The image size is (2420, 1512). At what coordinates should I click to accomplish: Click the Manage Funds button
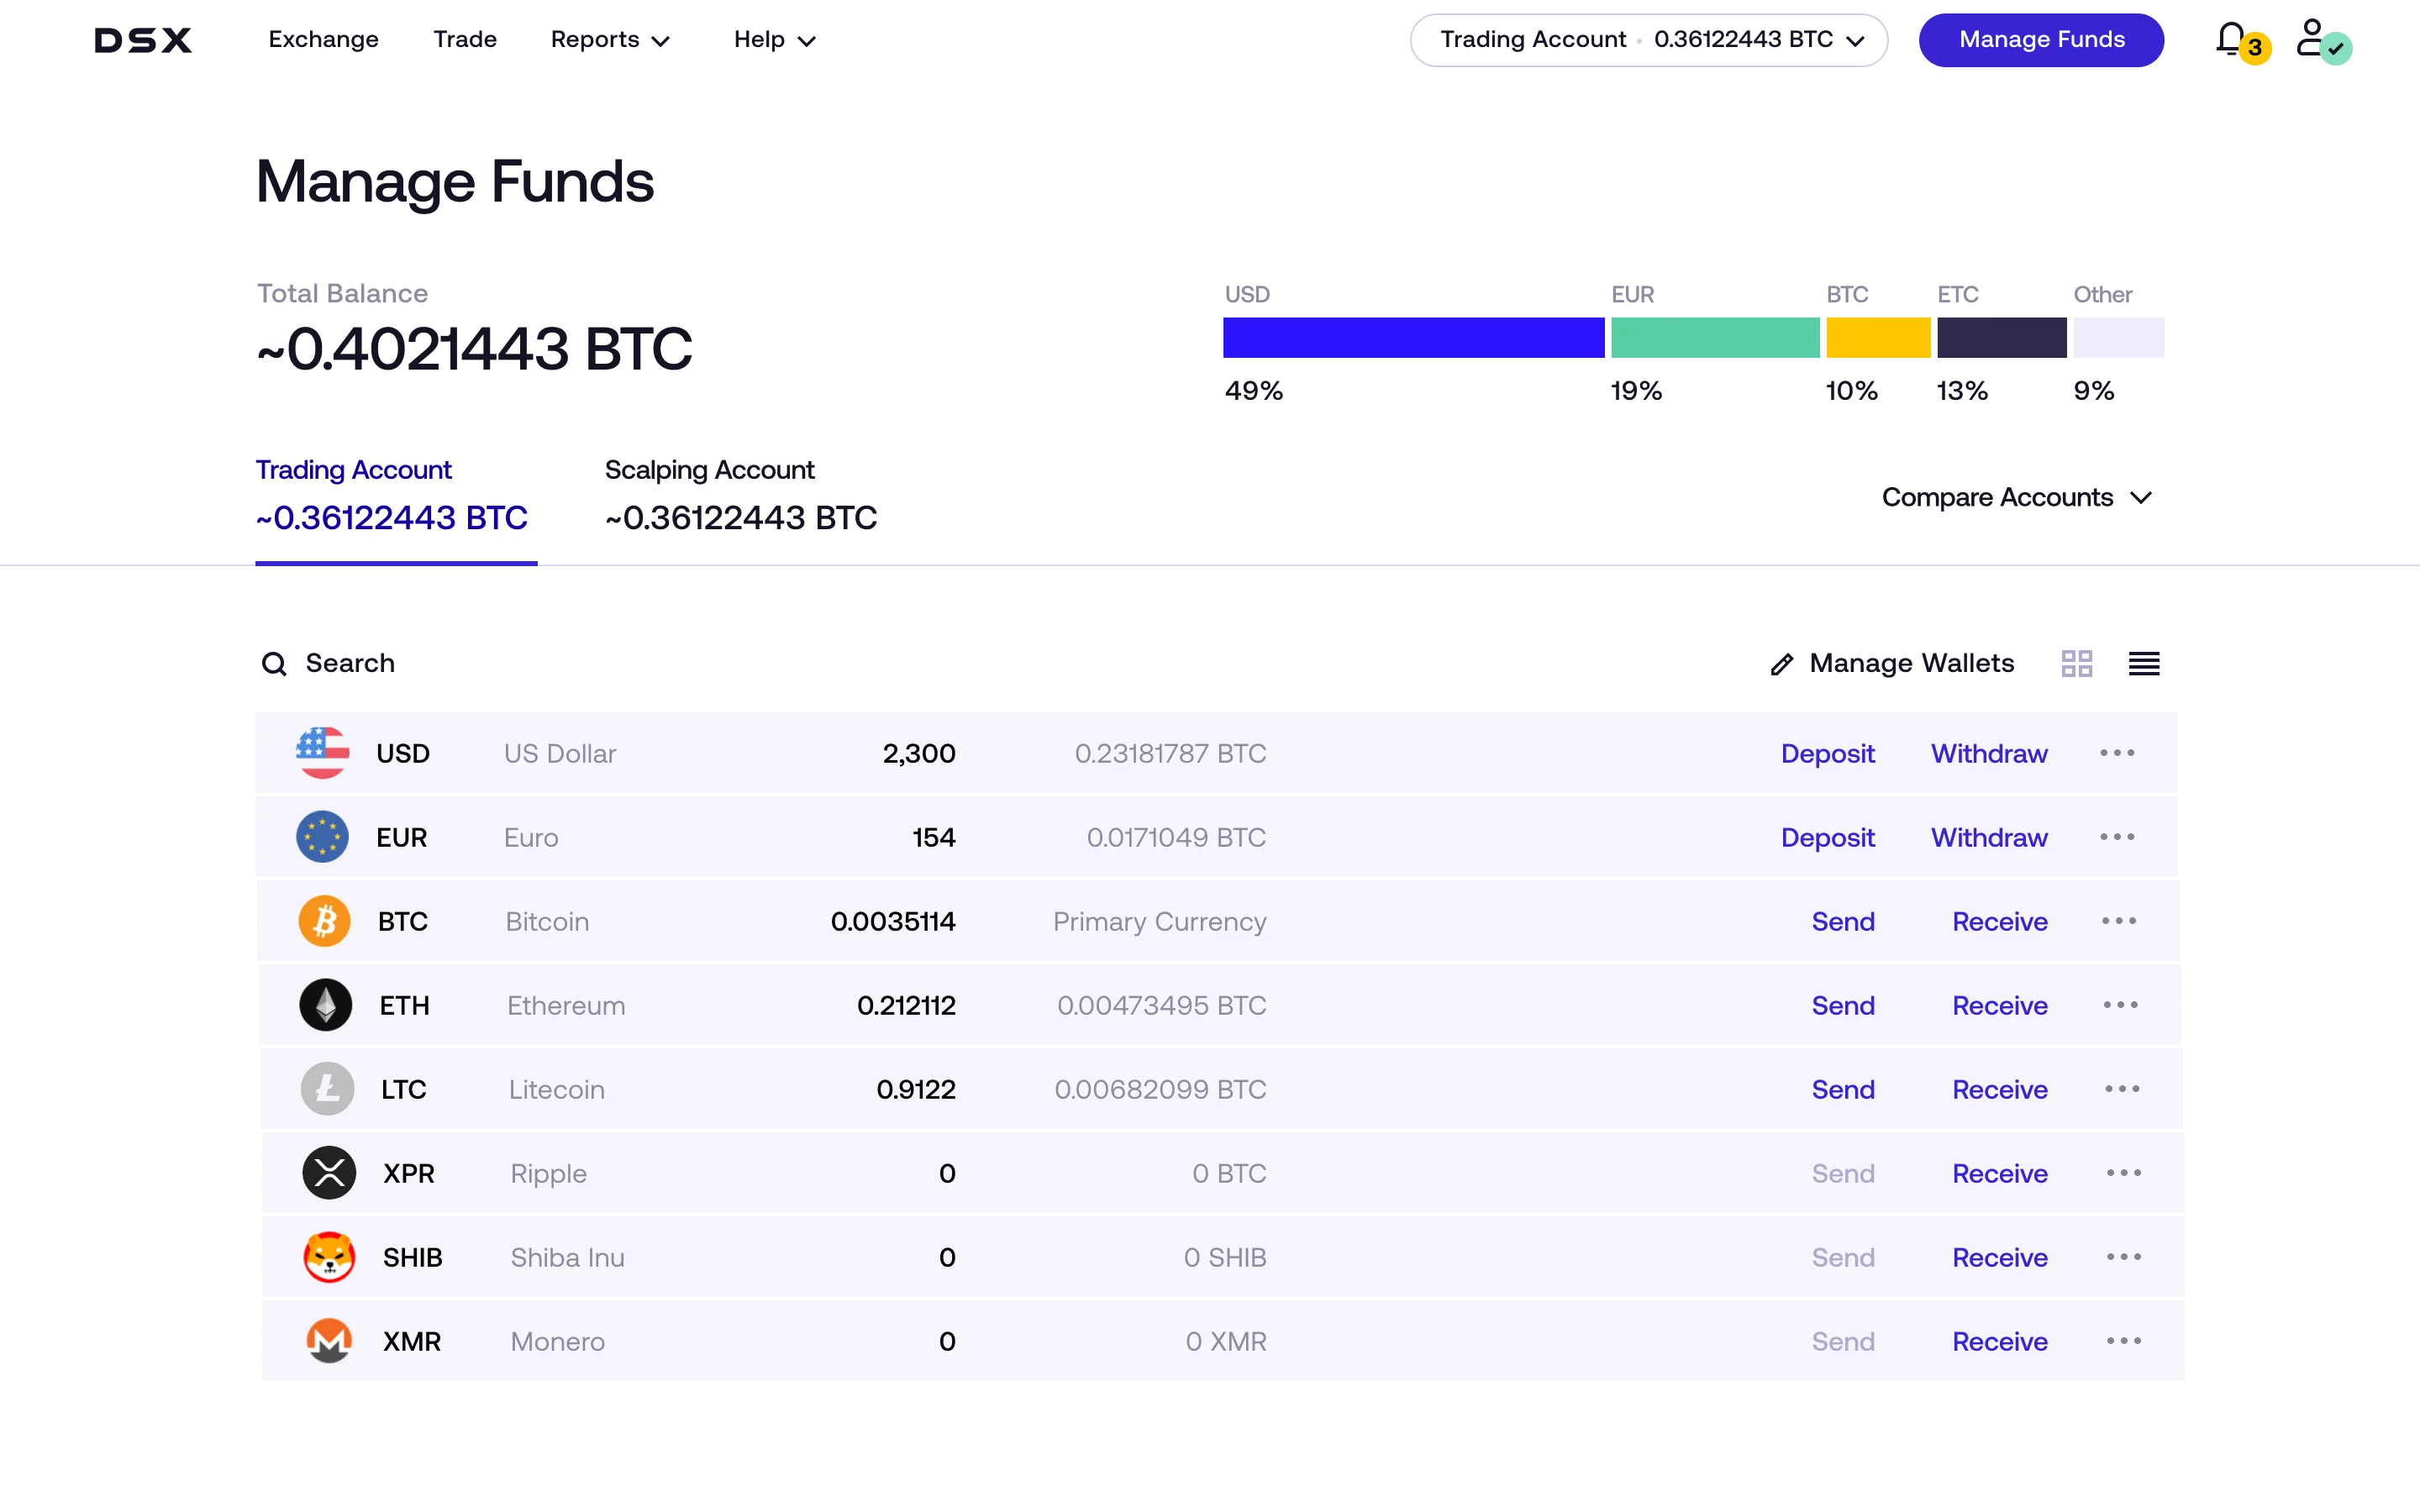coord(2041,40)
